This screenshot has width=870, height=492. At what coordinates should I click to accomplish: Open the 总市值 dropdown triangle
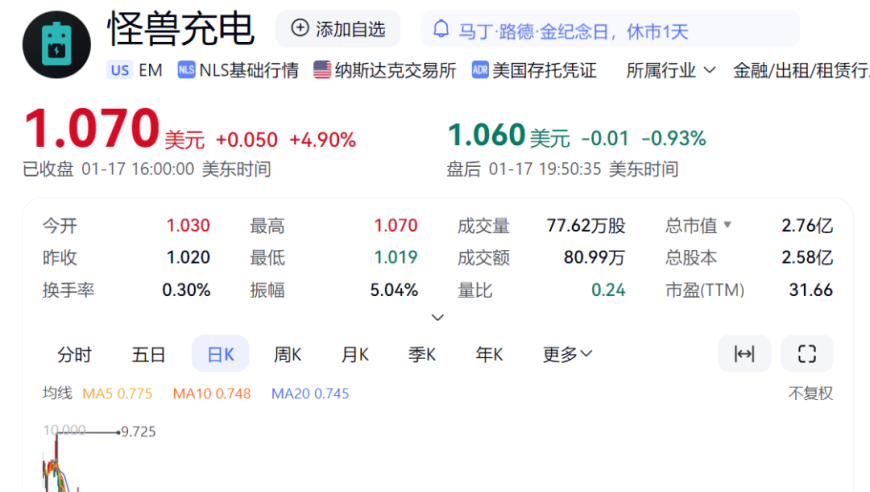coord(727,225)
